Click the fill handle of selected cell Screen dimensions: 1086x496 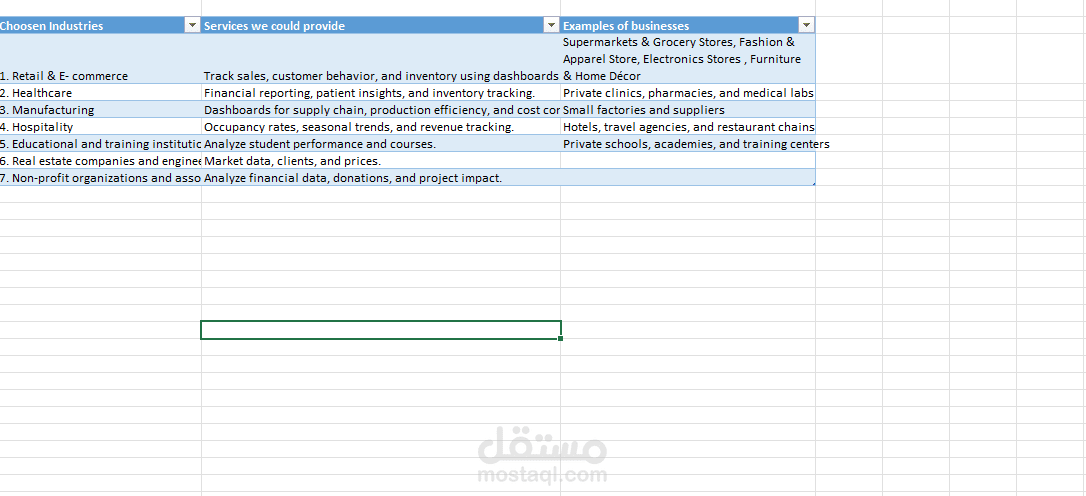tap(560, 339)
